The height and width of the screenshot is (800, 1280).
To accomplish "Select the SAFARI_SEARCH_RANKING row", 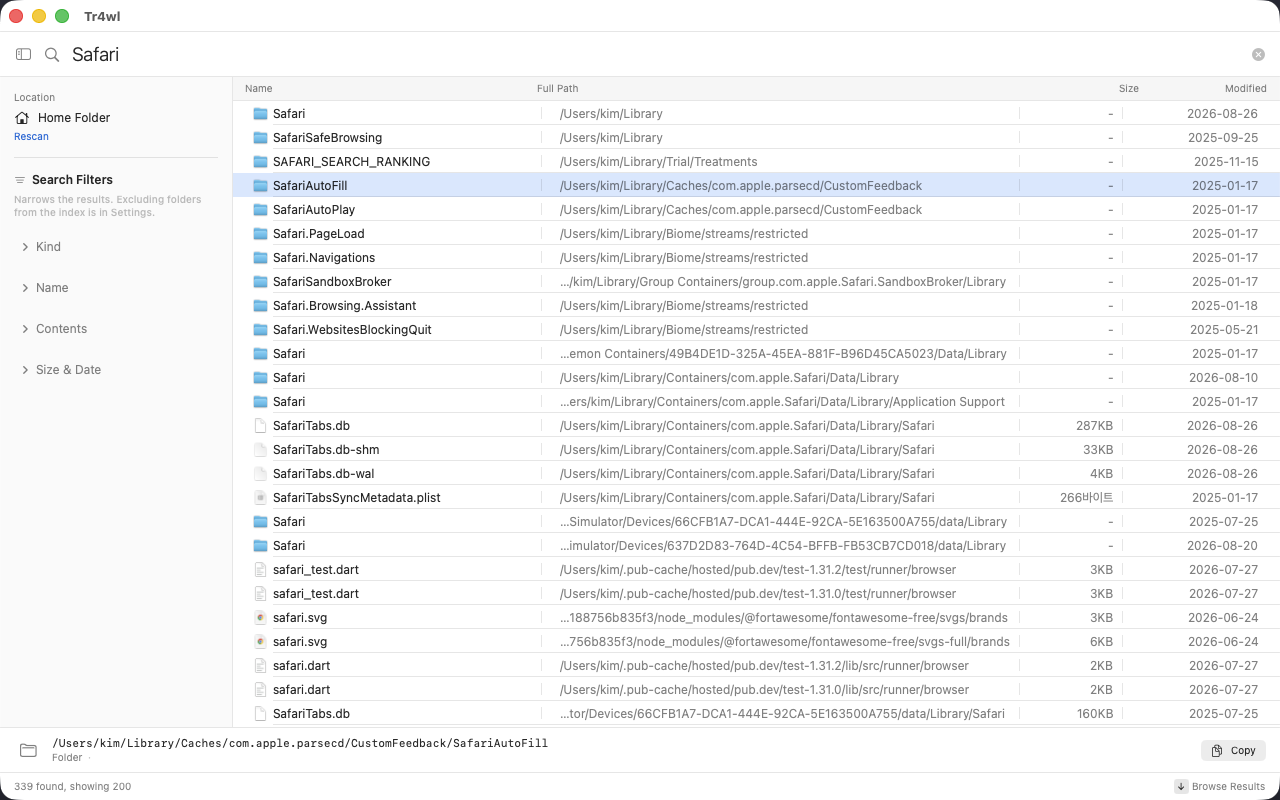I will click(x=756, y=161).
